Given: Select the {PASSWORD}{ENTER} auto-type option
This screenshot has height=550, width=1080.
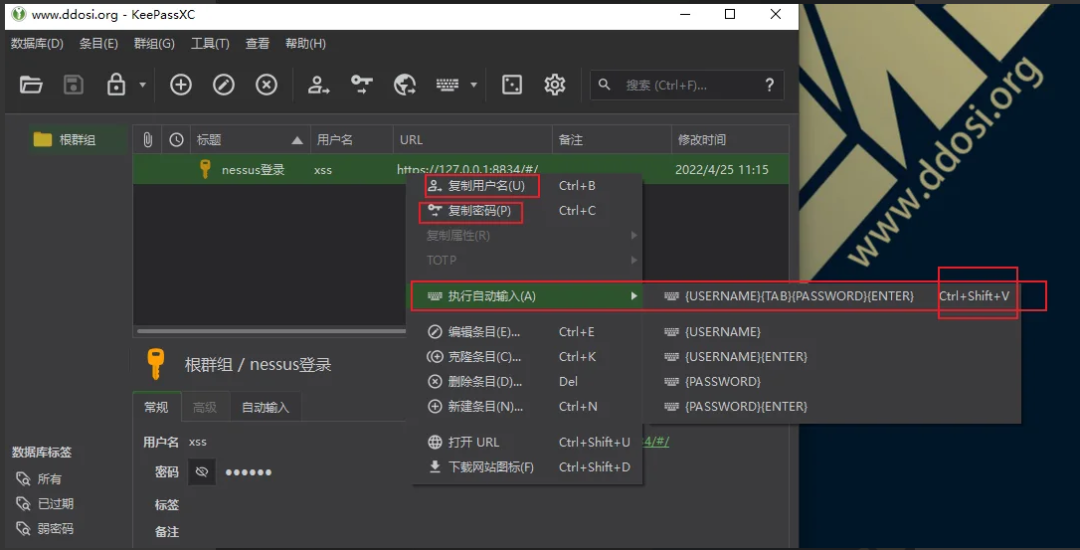Looking at the screenshot, I should coord(833,406).
